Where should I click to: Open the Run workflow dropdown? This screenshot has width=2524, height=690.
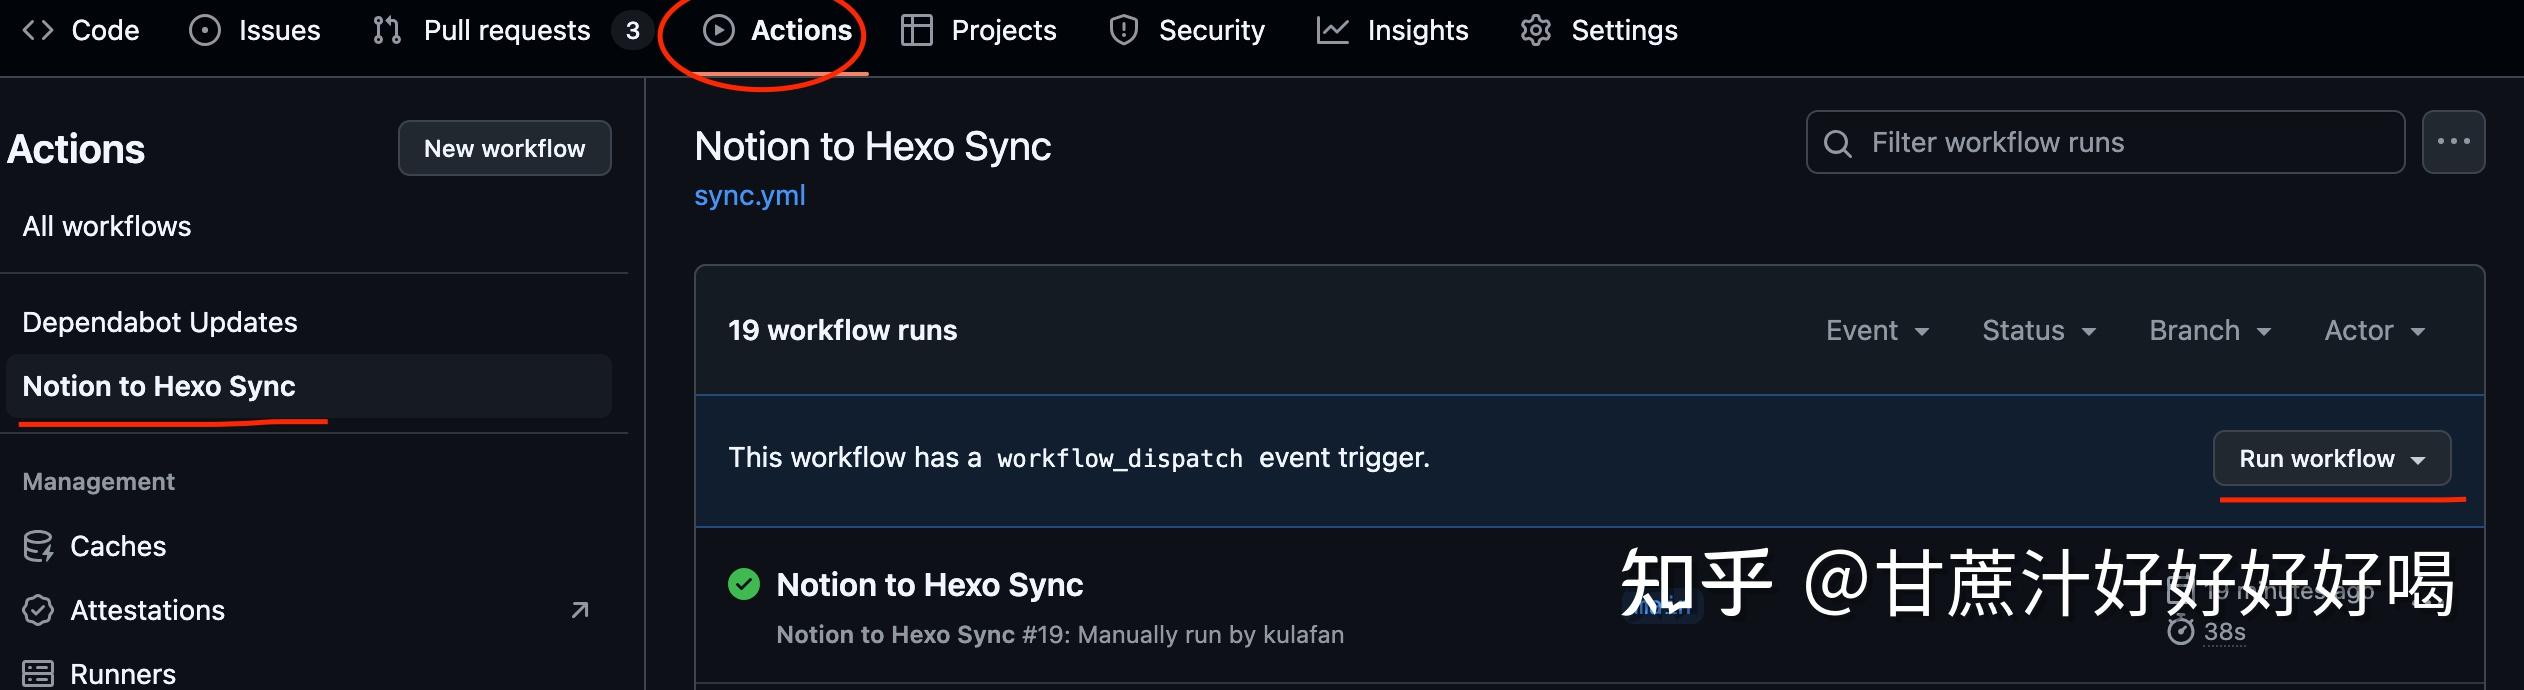coord(2331,459)
